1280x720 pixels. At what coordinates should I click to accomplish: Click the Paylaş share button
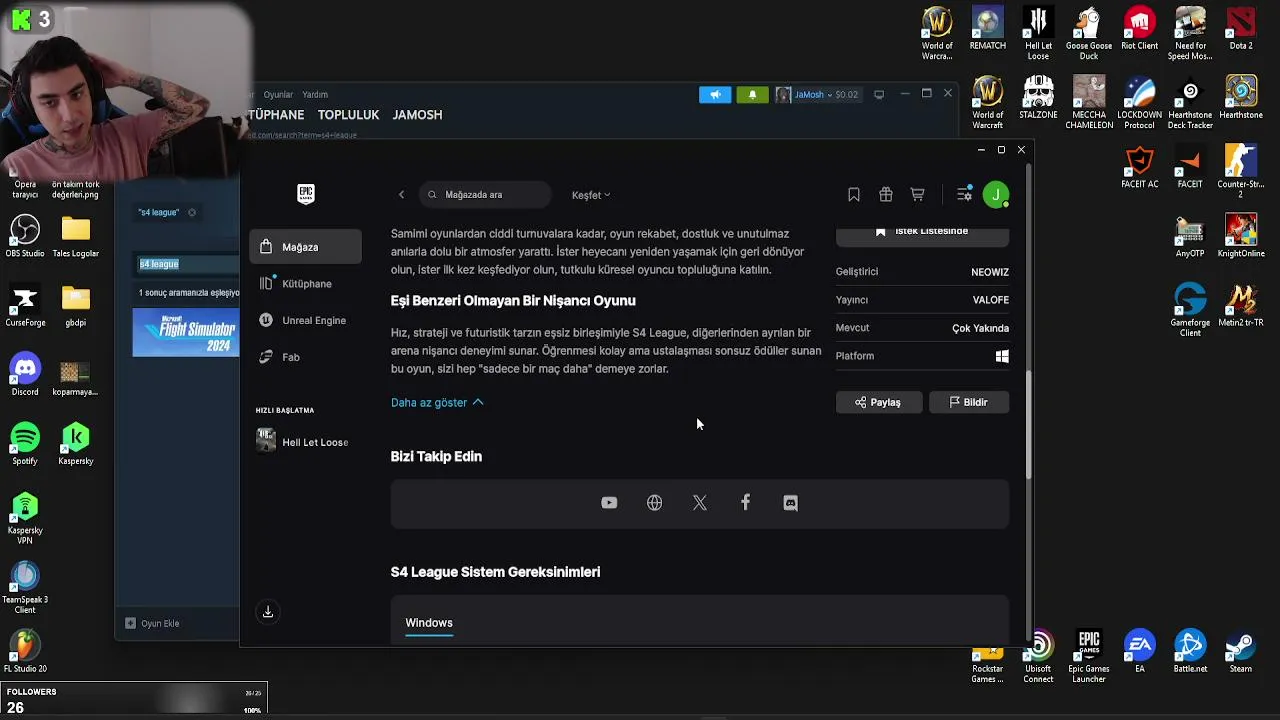(879, 402)
